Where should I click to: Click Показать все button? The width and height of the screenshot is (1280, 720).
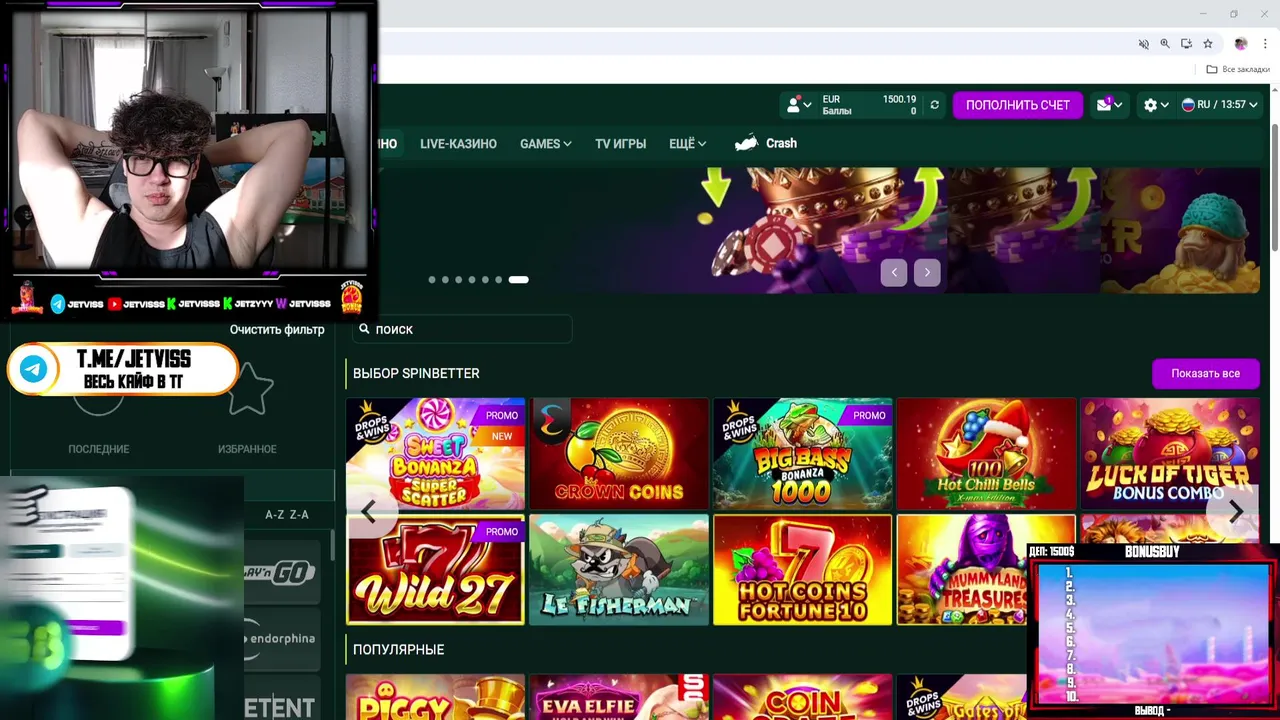pos(1205,374)
